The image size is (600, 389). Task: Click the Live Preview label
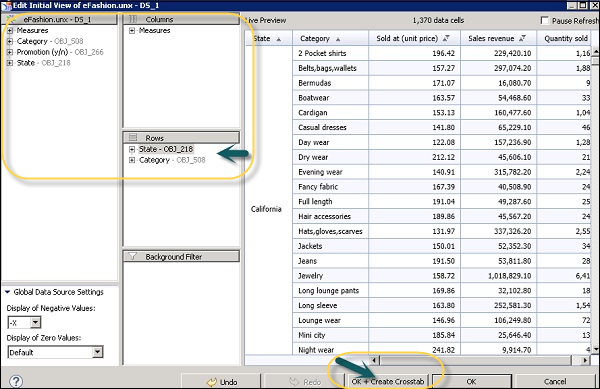[x=266, y=20]
